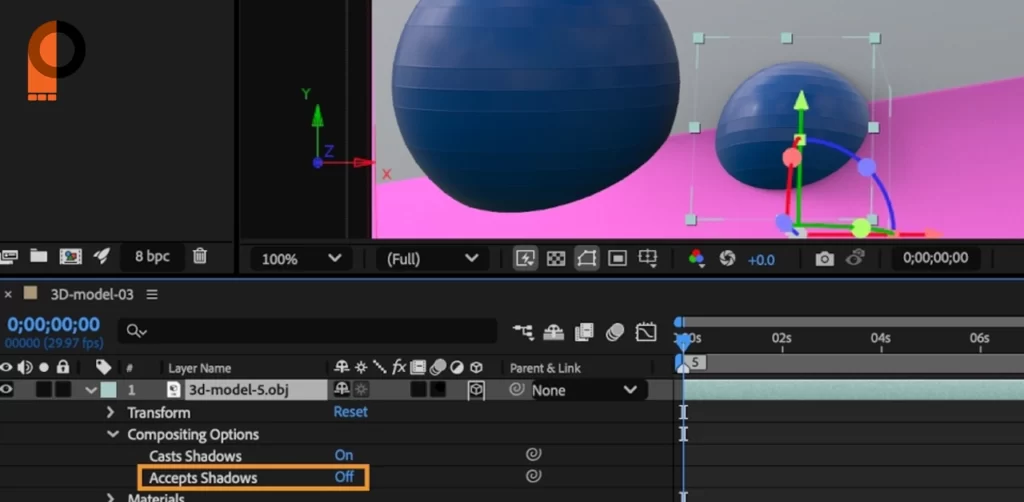This screenshot has width=1024, height=502.
Task: Toggle hide shy layers icon
Action: (x=554, y=332)
